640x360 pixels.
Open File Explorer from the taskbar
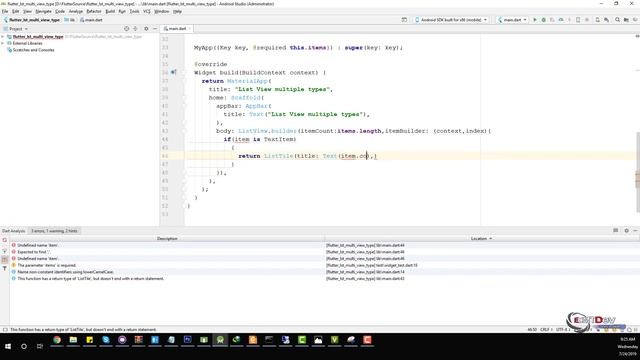click(73, 340)
